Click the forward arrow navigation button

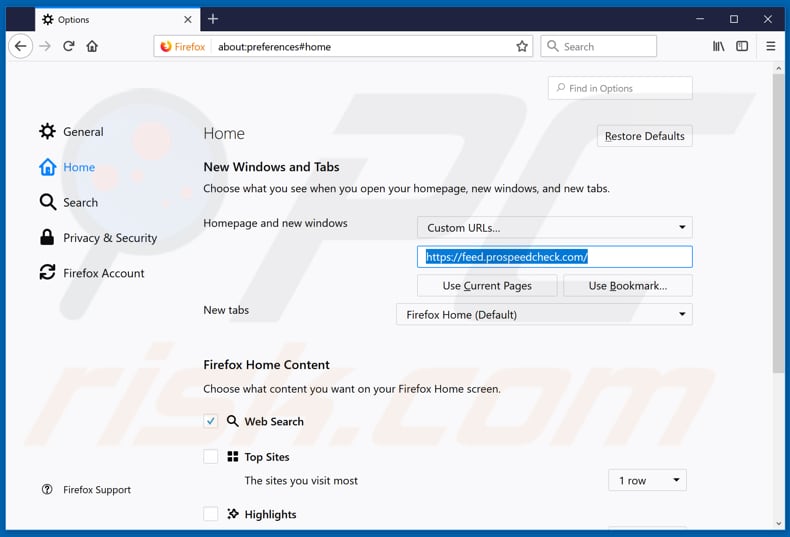pos(45,46)
